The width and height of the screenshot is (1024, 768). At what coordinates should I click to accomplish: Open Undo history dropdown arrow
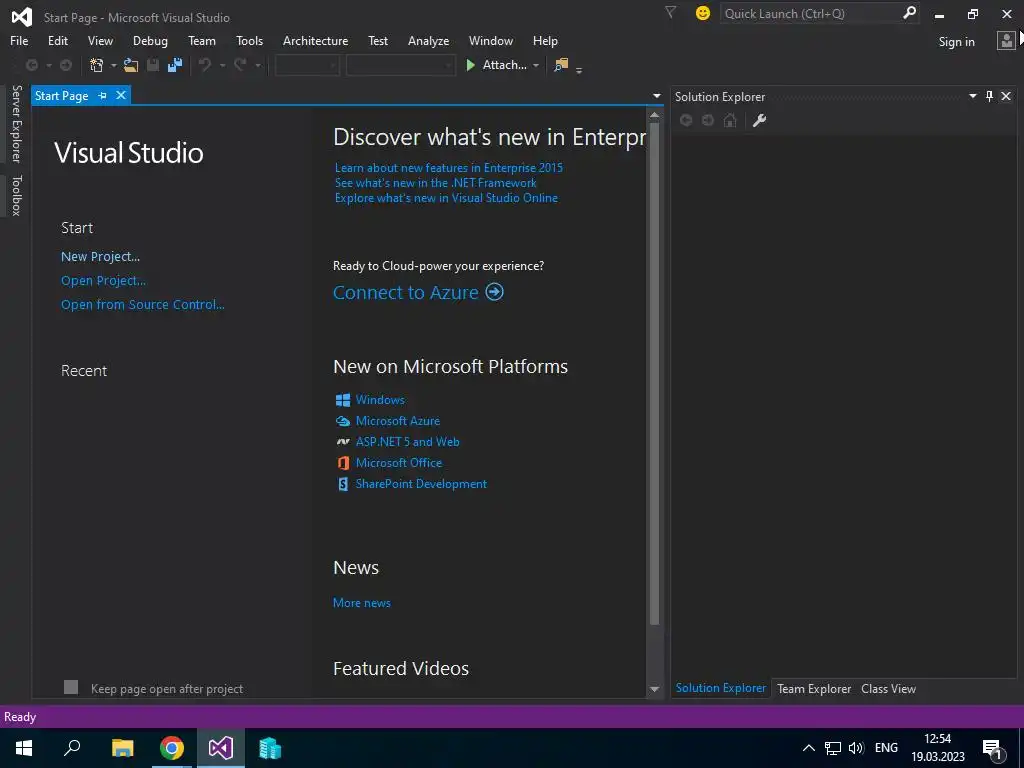[223, 65]
